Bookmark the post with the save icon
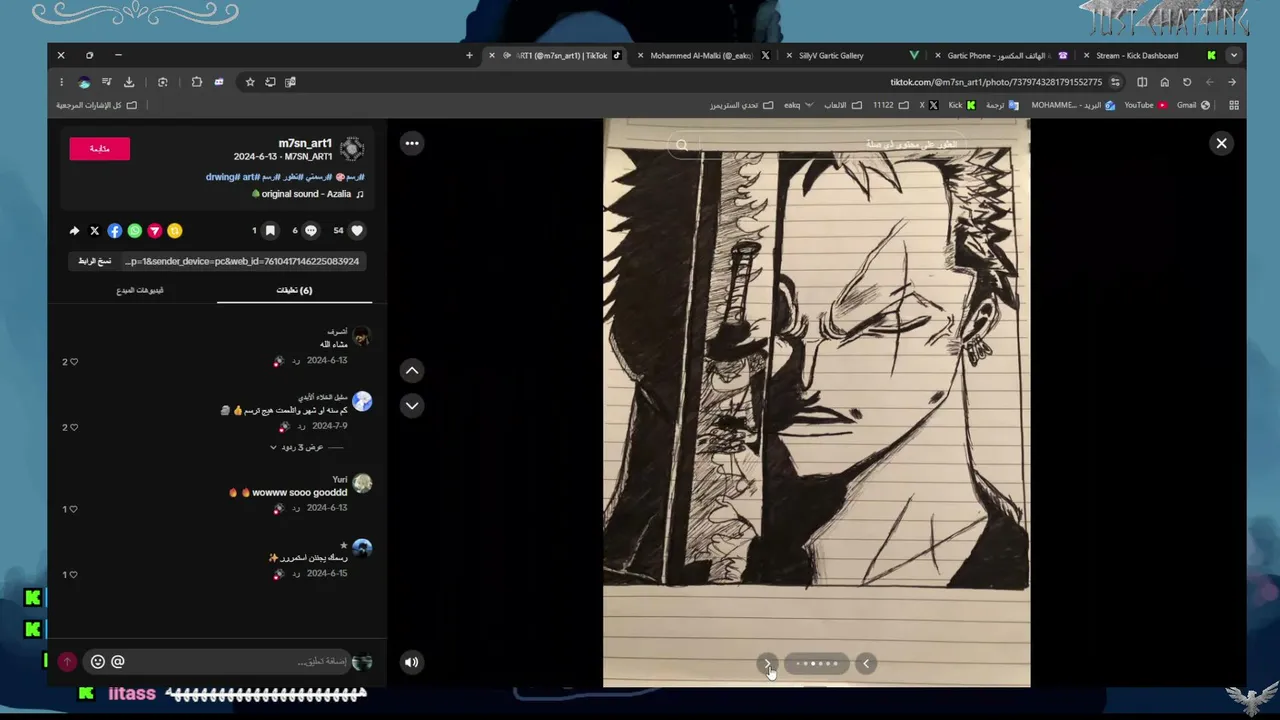The image size is (1280, 720). [270, 230]
